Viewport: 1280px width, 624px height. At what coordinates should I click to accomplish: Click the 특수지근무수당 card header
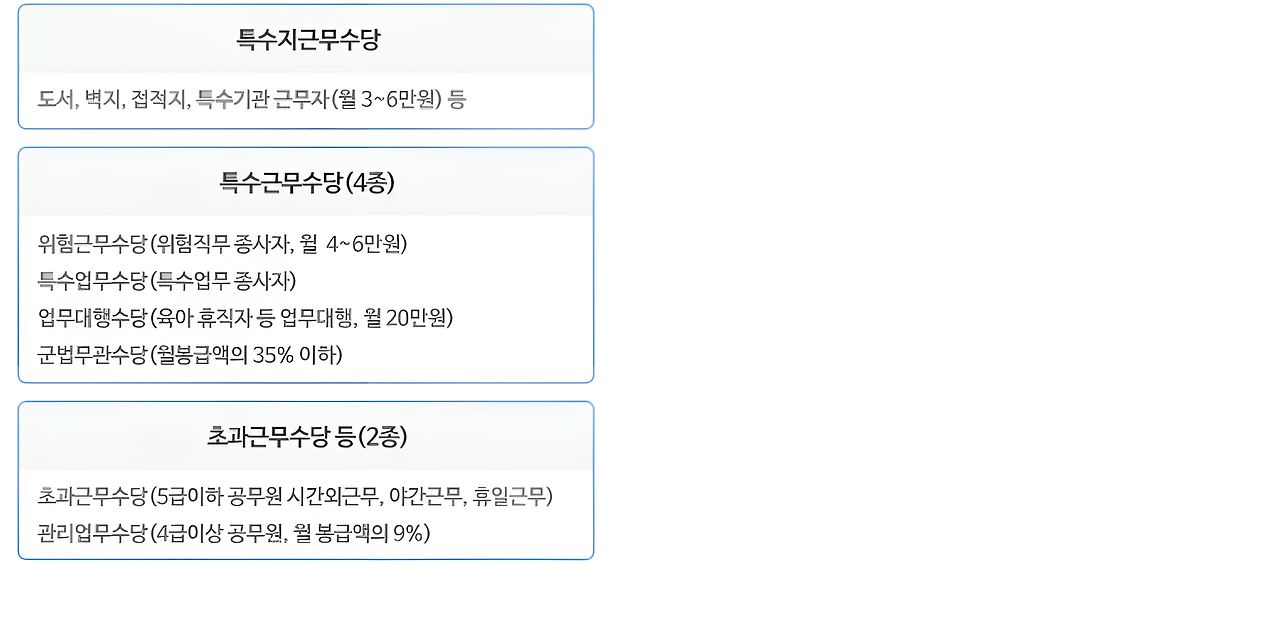pos(307,40)
